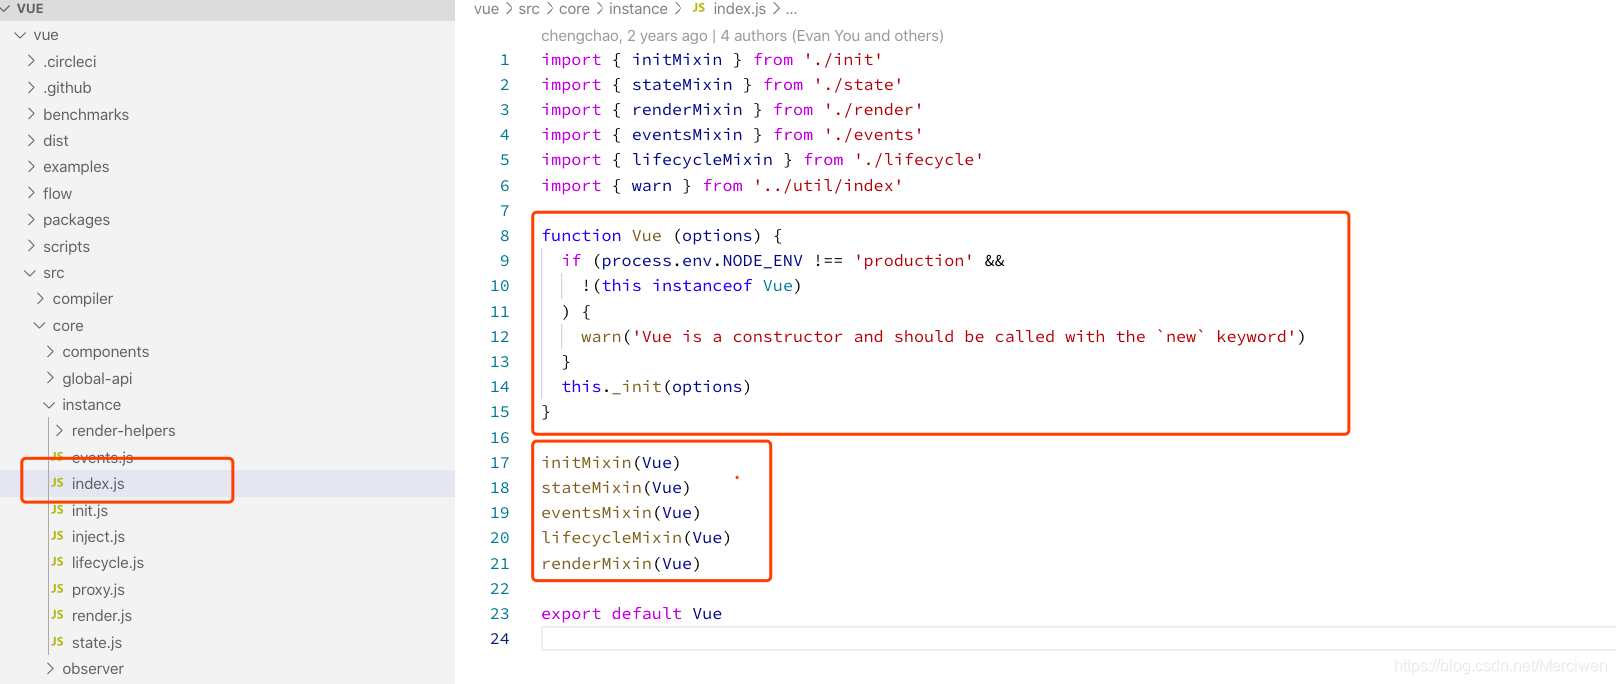
Task: Click the JS icon beside state.js
Action: [57, 642]
